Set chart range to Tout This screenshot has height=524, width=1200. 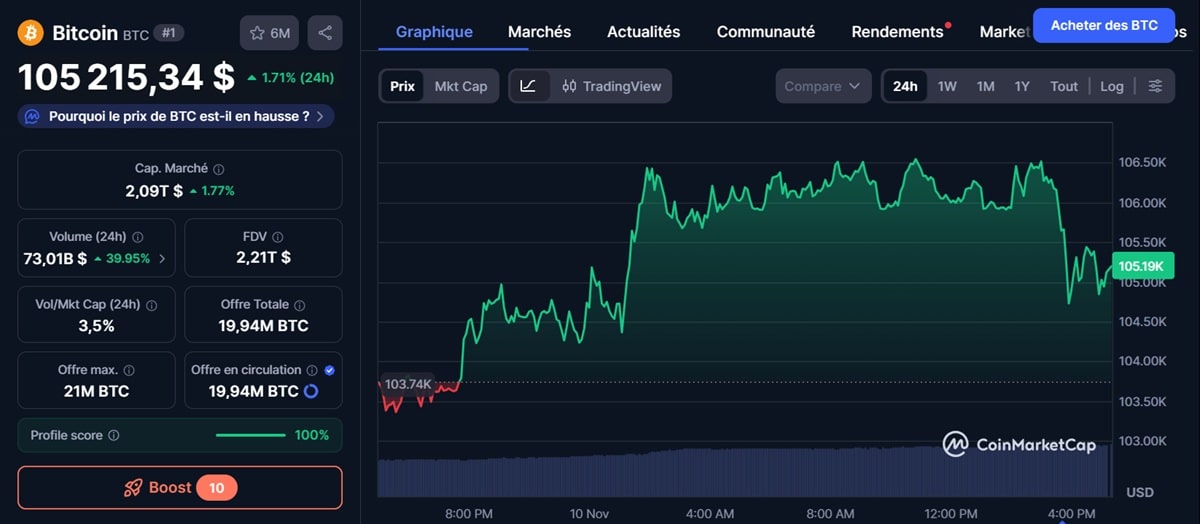tap(1064, 86)
